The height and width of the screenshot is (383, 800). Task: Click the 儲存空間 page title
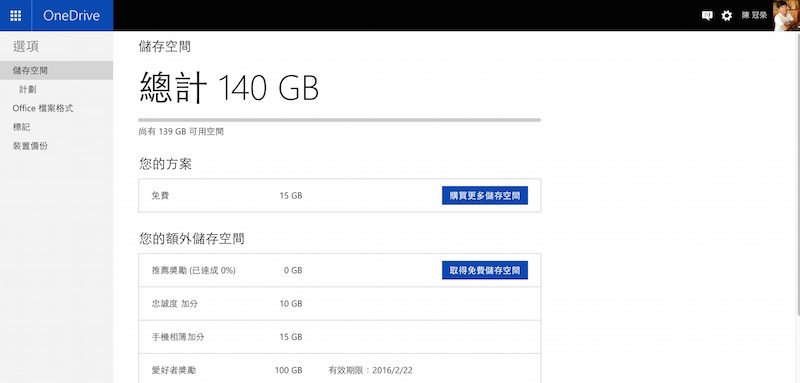pos(165,47)
